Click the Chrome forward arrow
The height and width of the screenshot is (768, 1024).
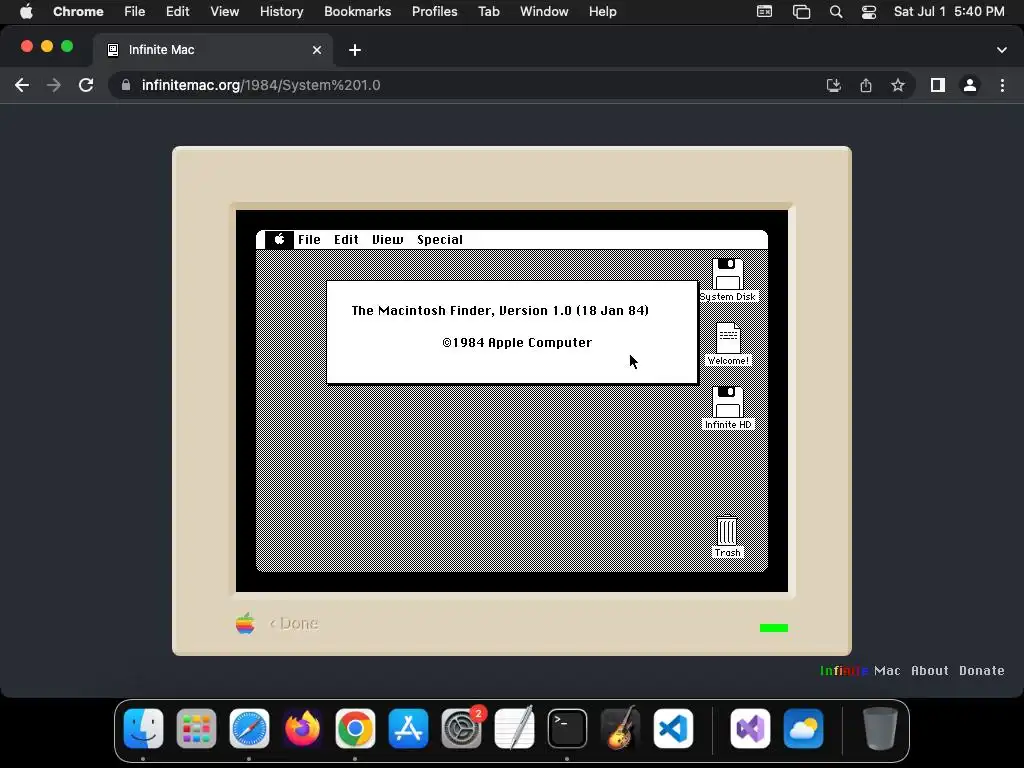[x=54, y=86]
